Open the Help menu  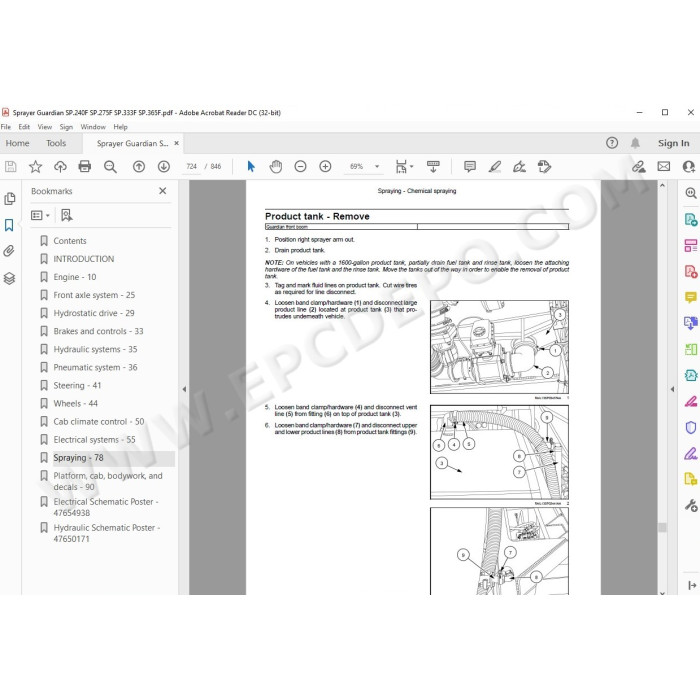point(121,127)
